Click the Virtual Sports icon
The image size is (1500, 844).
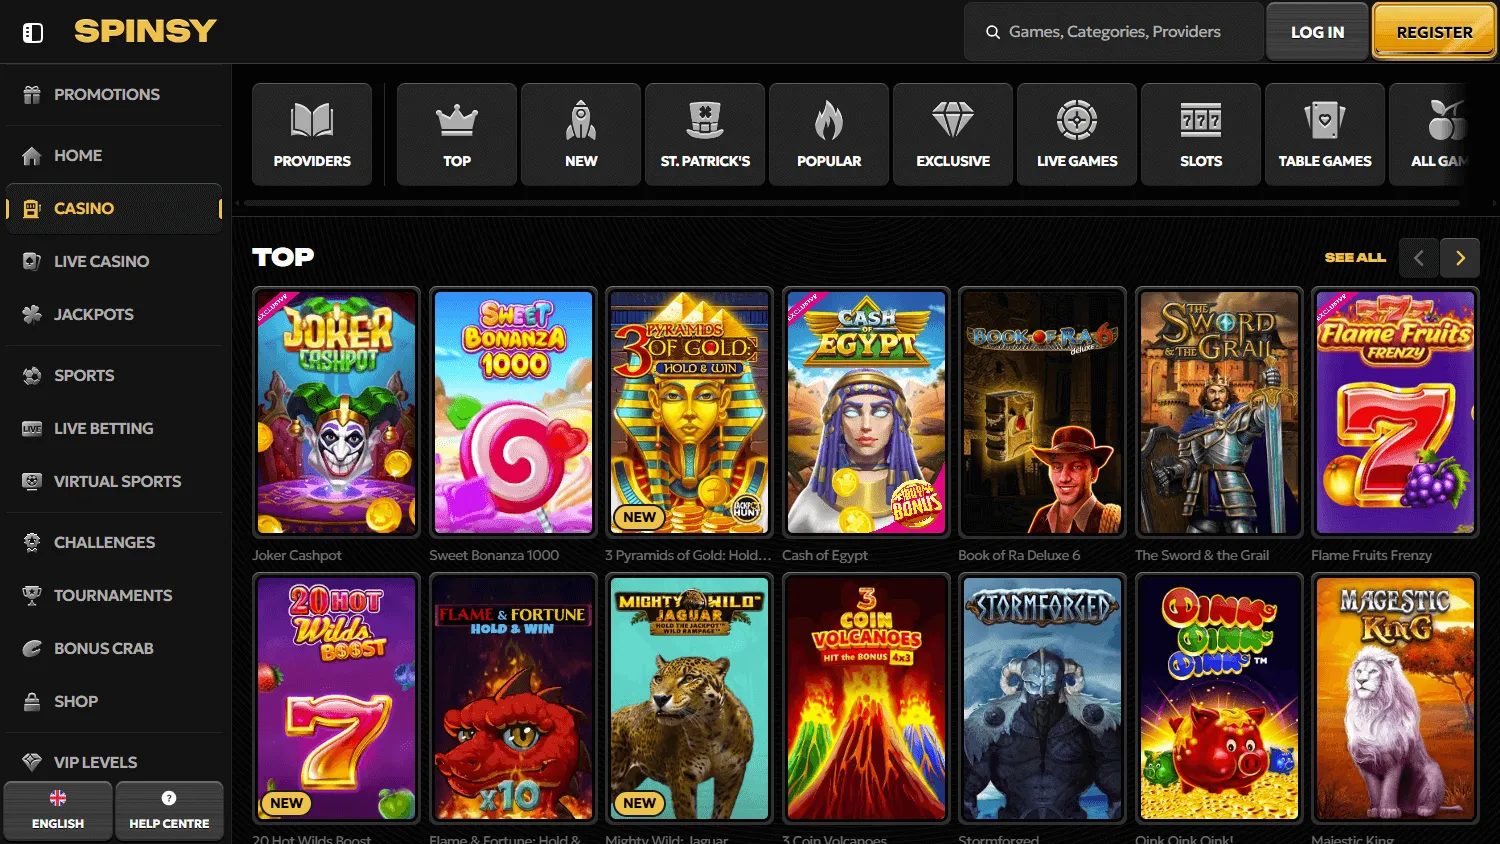click(30, 481)
